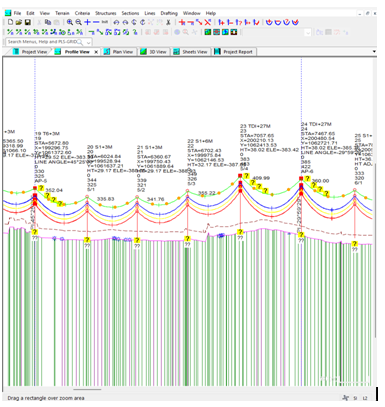Open the Lines menu
Viewport: 385px width, 407px height.
point(150,13)
